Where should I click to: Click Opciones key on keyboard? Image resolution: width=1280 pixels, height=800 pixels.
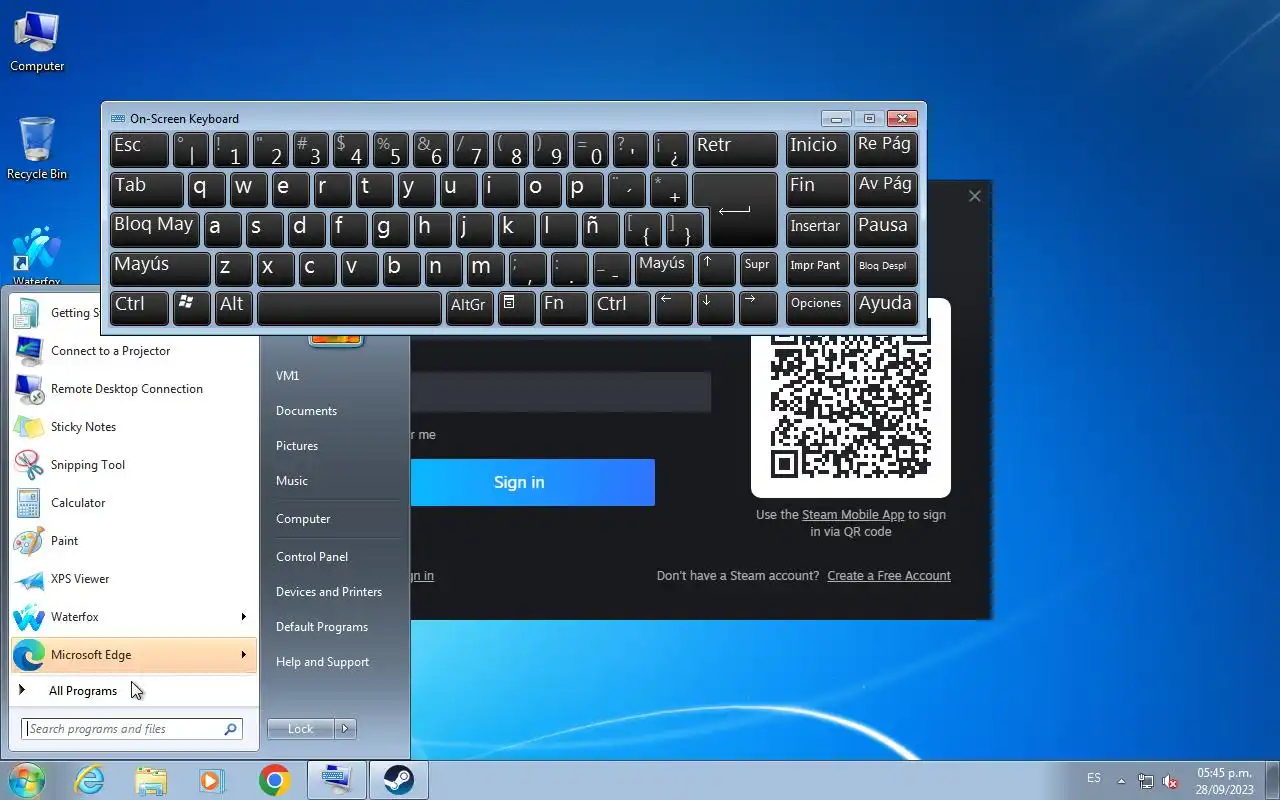817,308
